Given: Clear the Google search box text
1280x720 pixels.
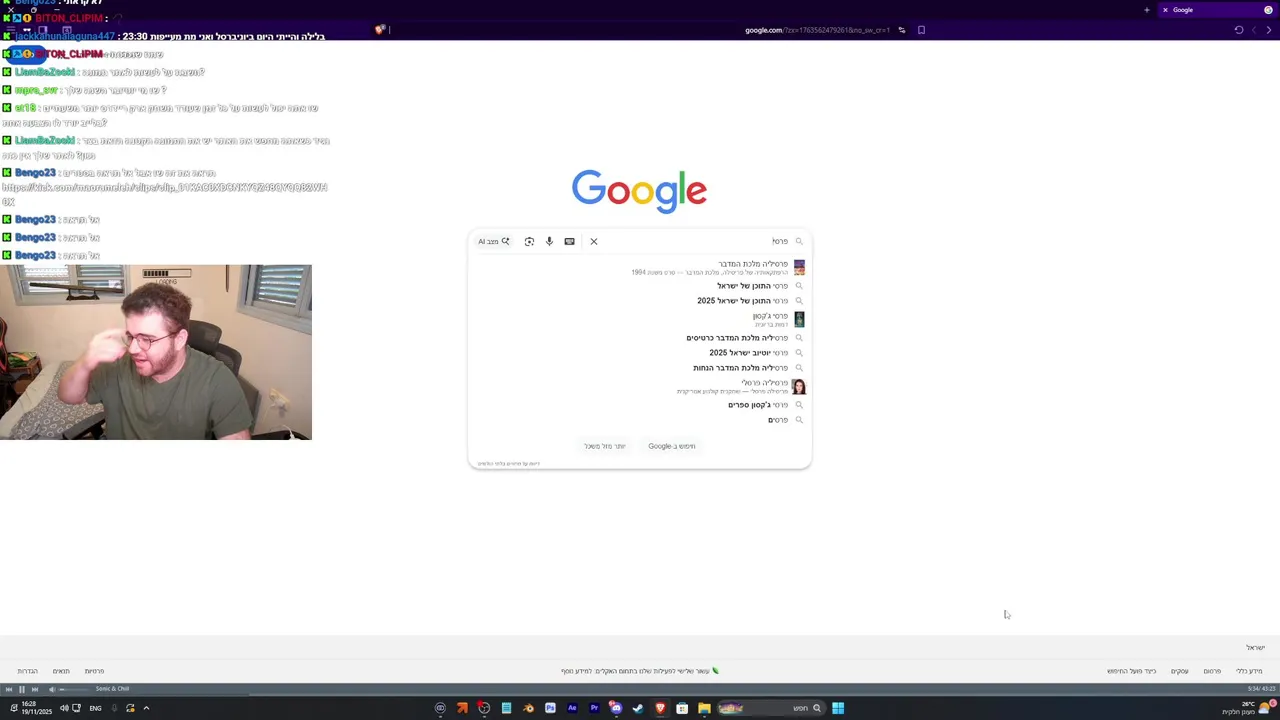Looking at the screenshot, I should [593, 241].
